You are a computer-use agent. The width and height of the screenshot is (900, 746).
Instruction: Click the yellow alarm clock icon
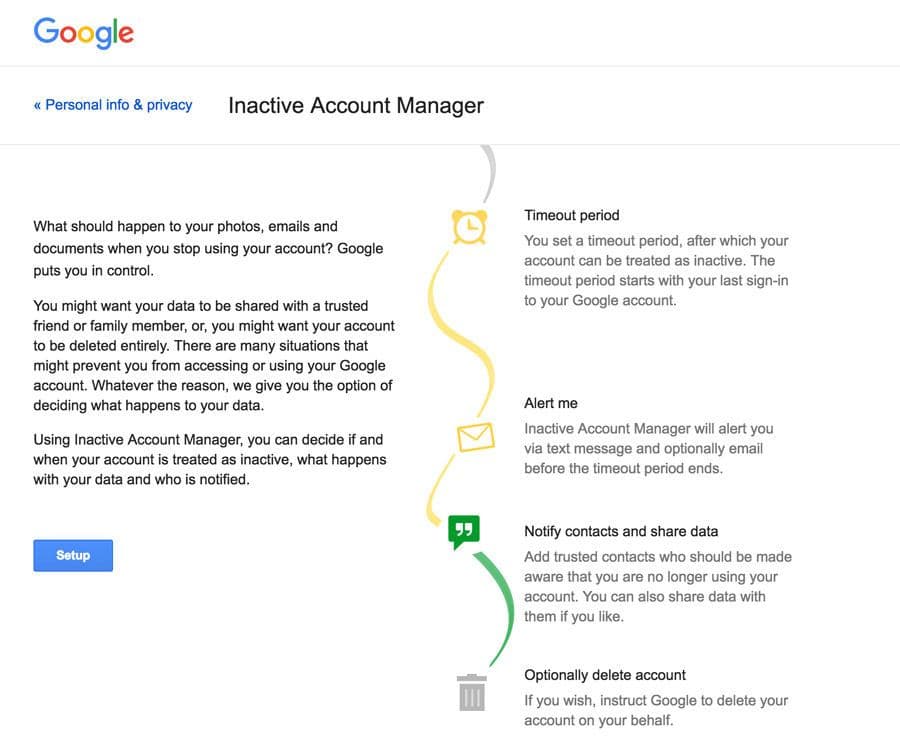(x=470, y=227)
